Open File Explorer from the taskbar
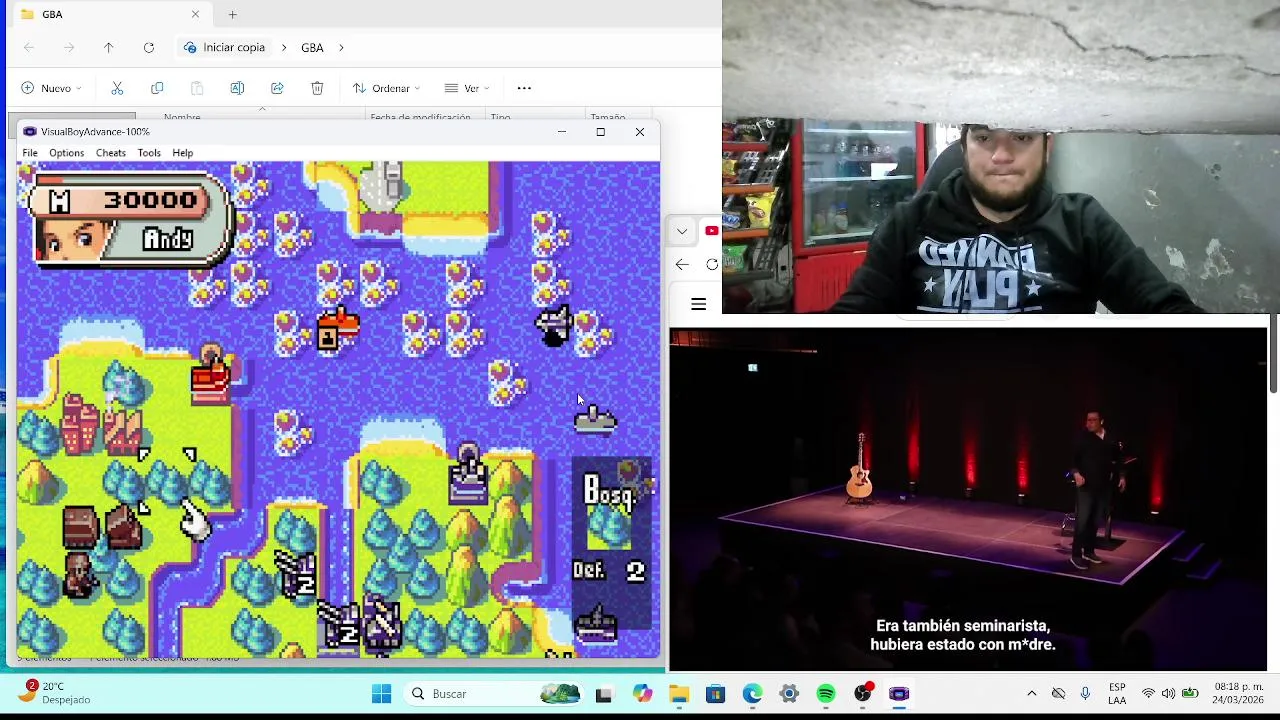The image size is (1280, 720). 679,694
